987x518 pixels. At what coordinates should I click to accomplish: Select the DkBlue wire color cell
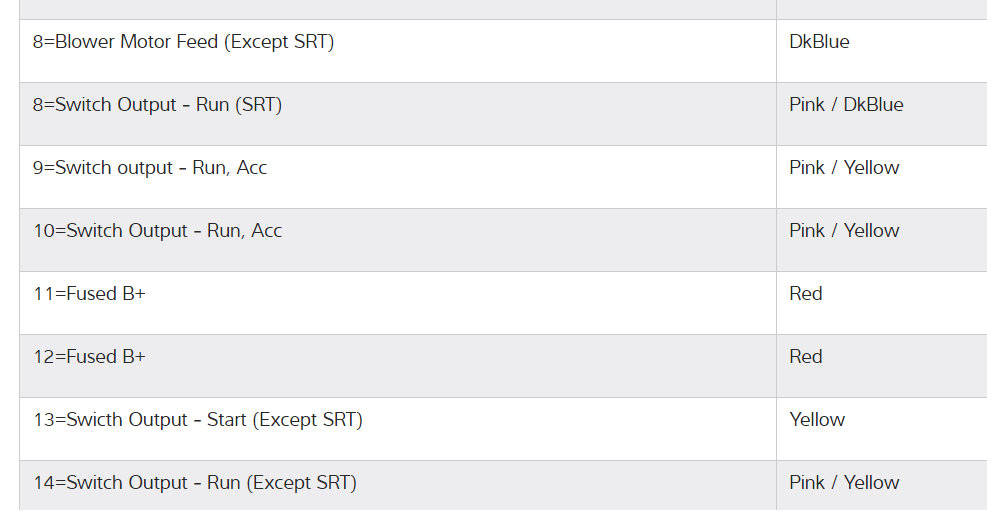coord(819,42)
